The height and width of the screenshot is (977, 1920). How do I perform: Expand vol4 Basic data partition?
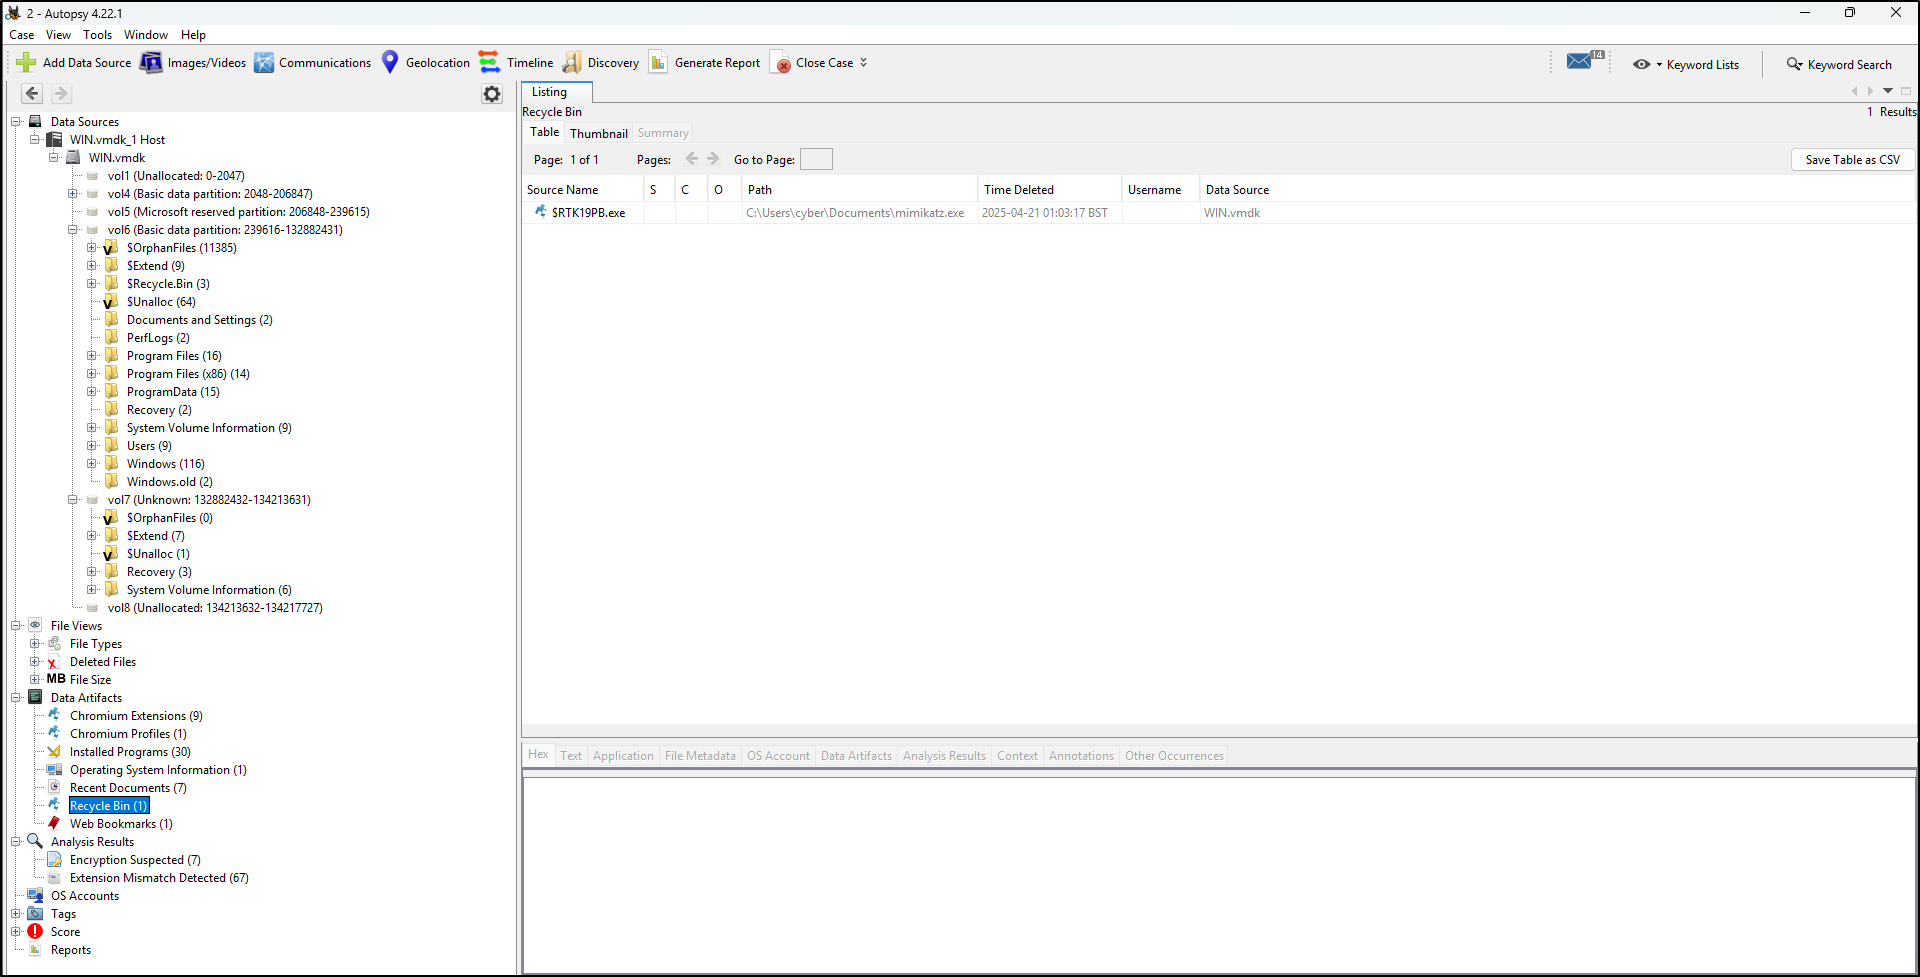pos(73,194)
